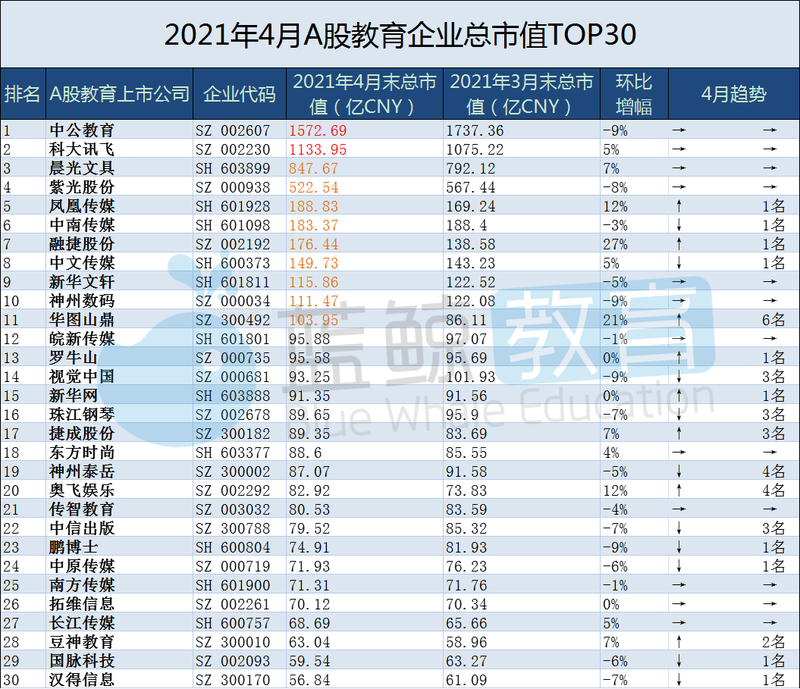Image resolution: width=800 pixels, height=689 pixels.
Task: Select the 排名 column header
Action: point(23,94)
